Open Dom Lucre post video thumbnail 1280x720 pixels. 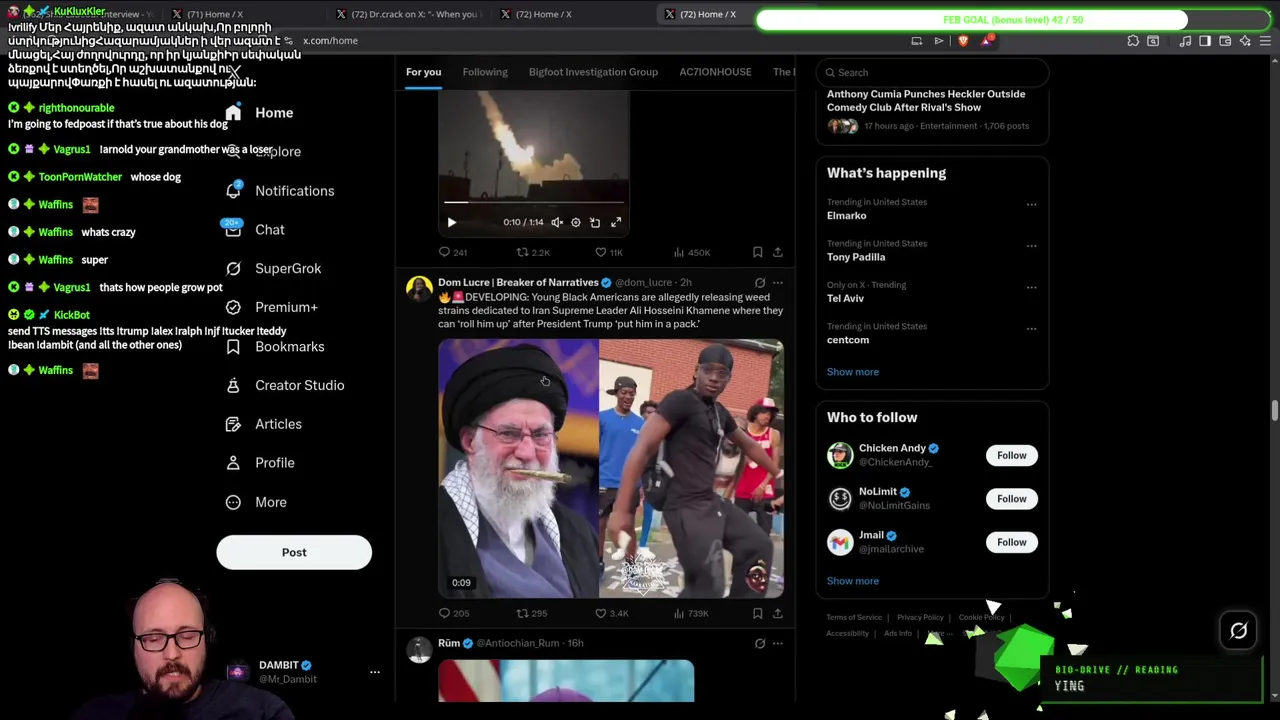(611, 469)
